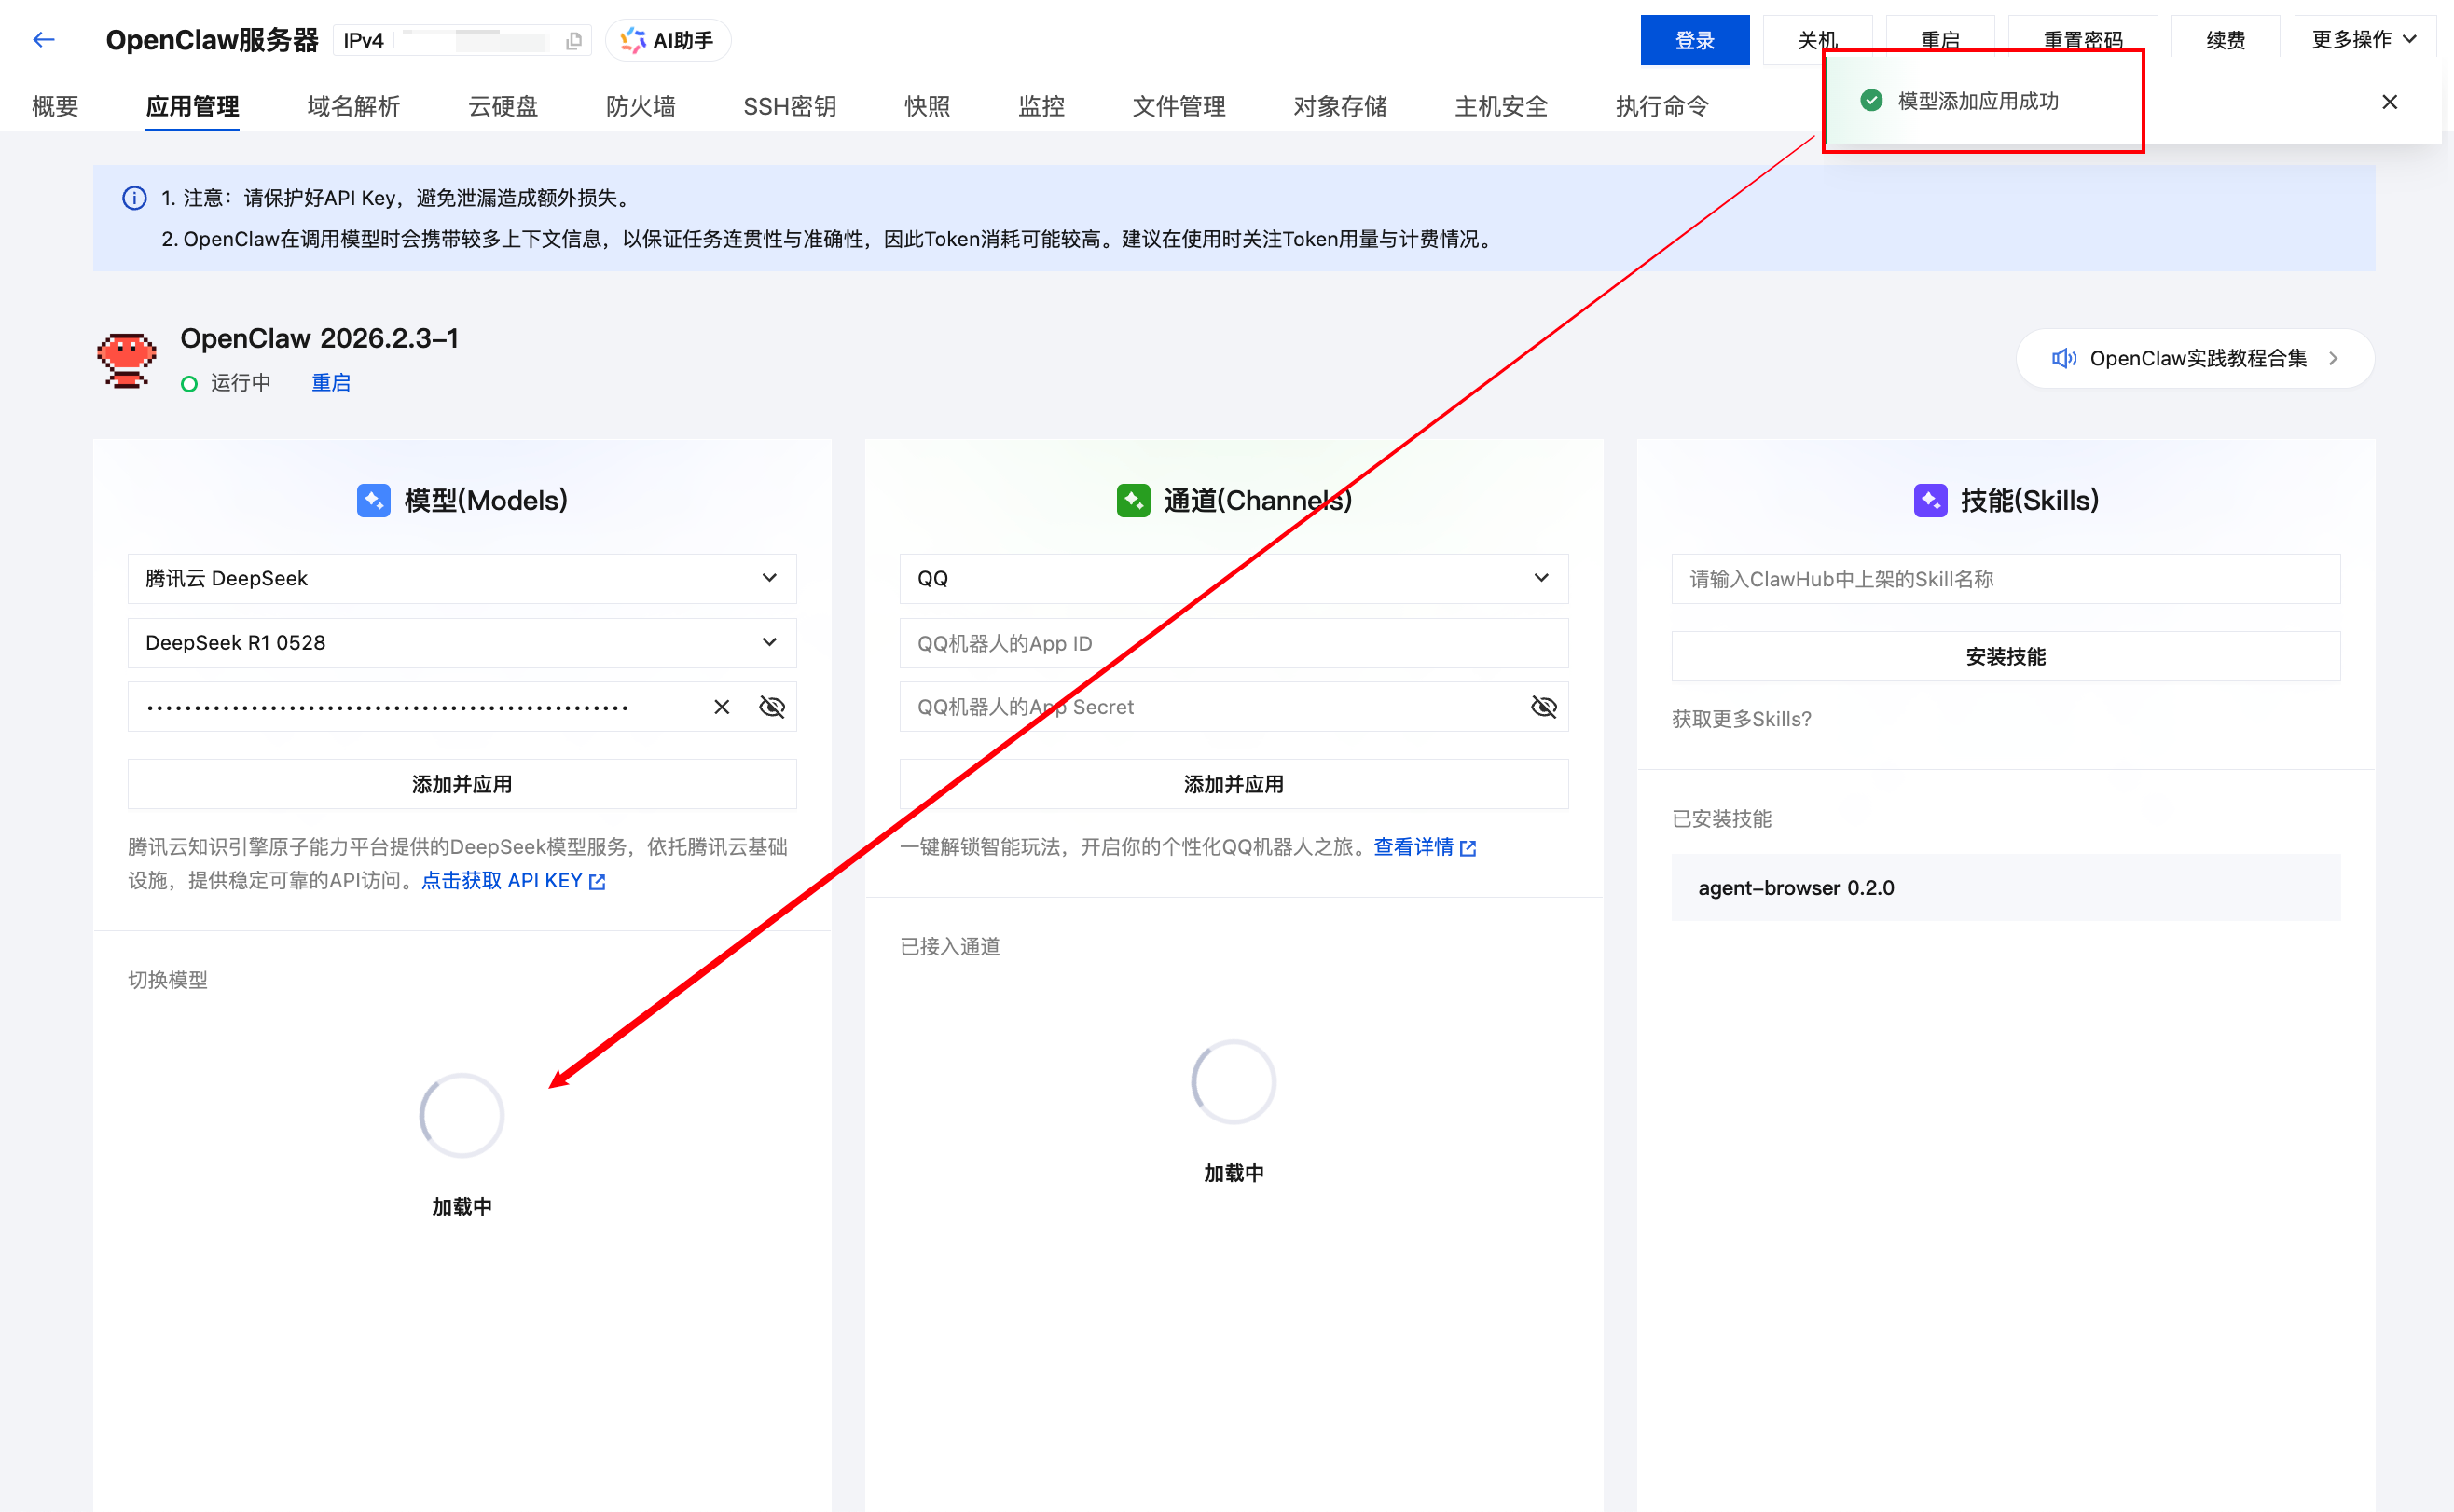Switch to the 防火墙 tab

[x=640, y=106]
